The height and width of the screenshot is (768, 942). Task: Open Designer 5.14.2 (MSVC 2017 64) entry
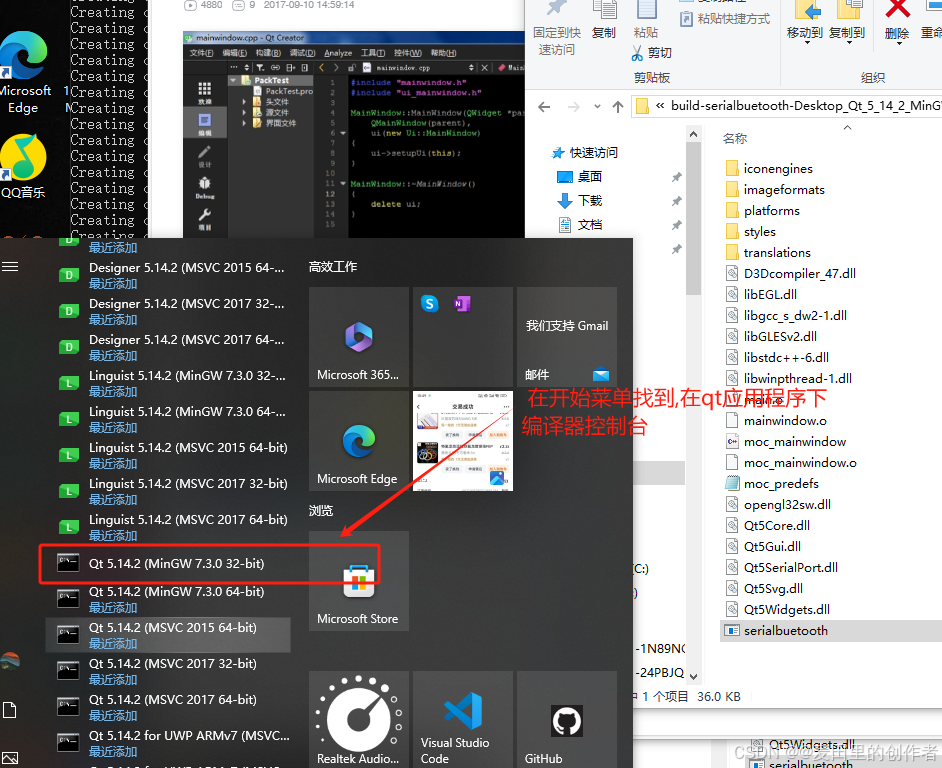point(168,347)
